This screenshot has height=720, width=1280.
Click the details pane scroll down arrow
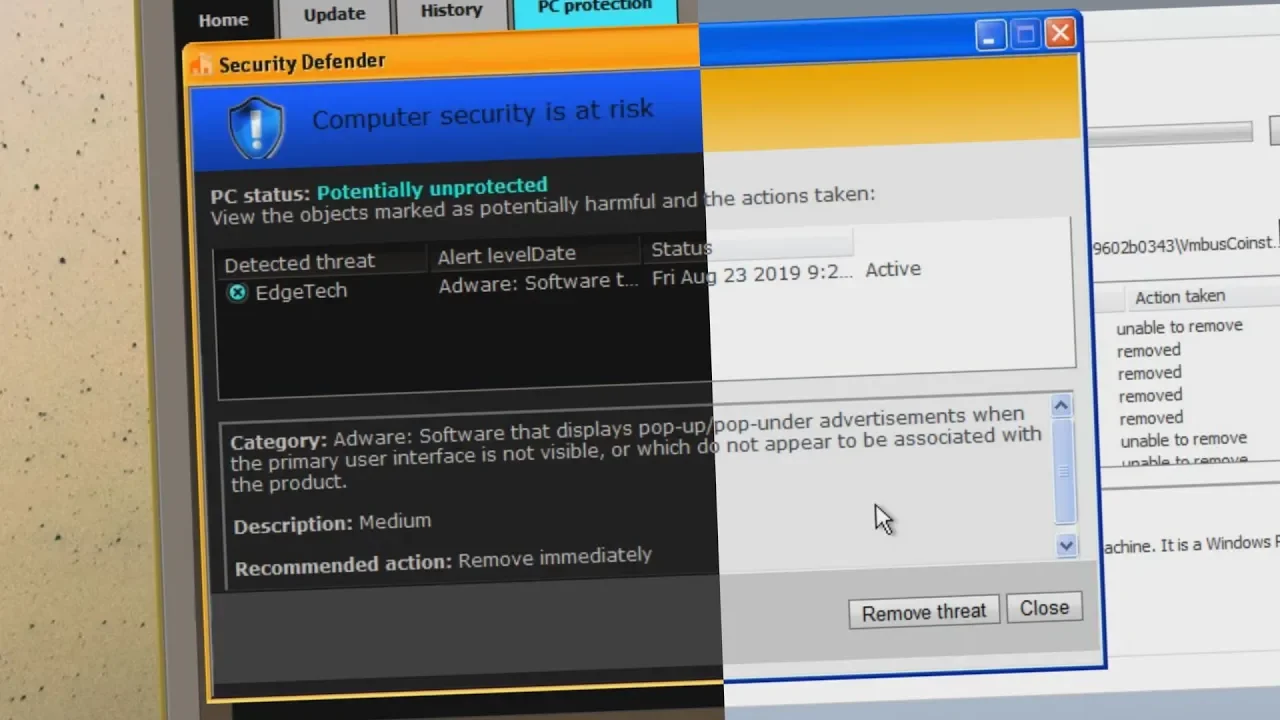[x=1065, y=545]
